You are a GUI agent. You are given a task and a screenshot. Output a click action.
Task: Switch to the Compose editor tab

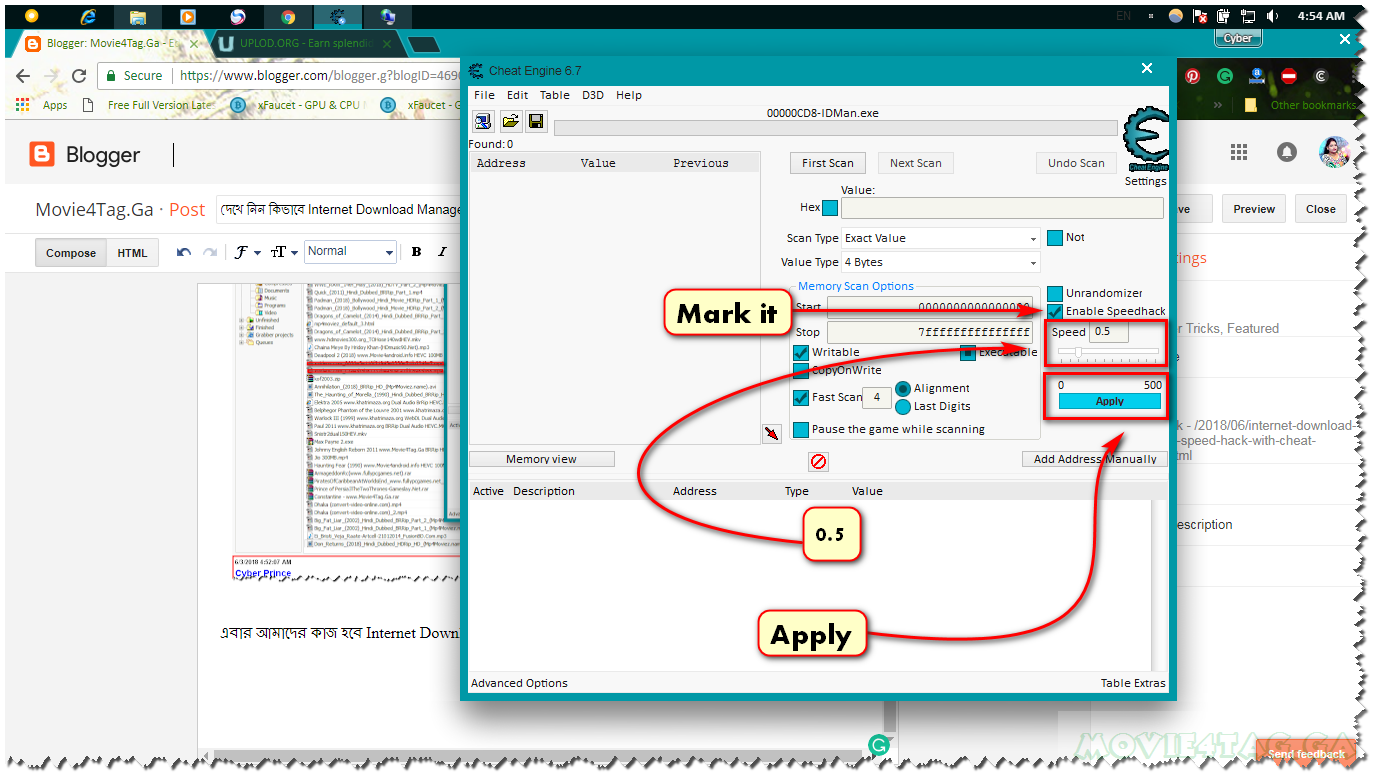click(x=71, y=253)
